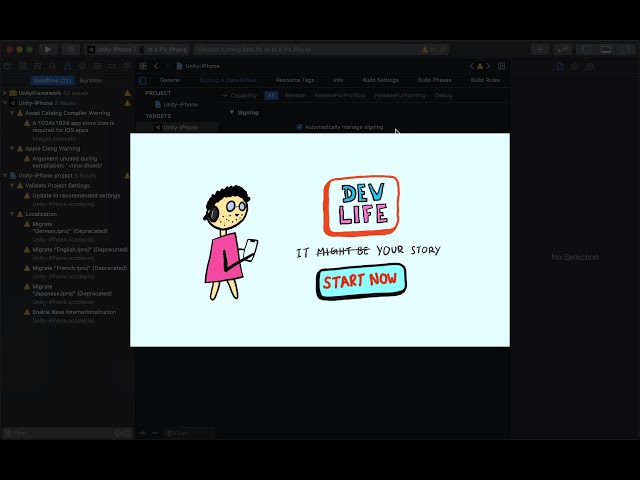This screenshot has width=640, height=480.
Task: Click the Library plus button in toolbar
Action: click(x=540, y=49)
